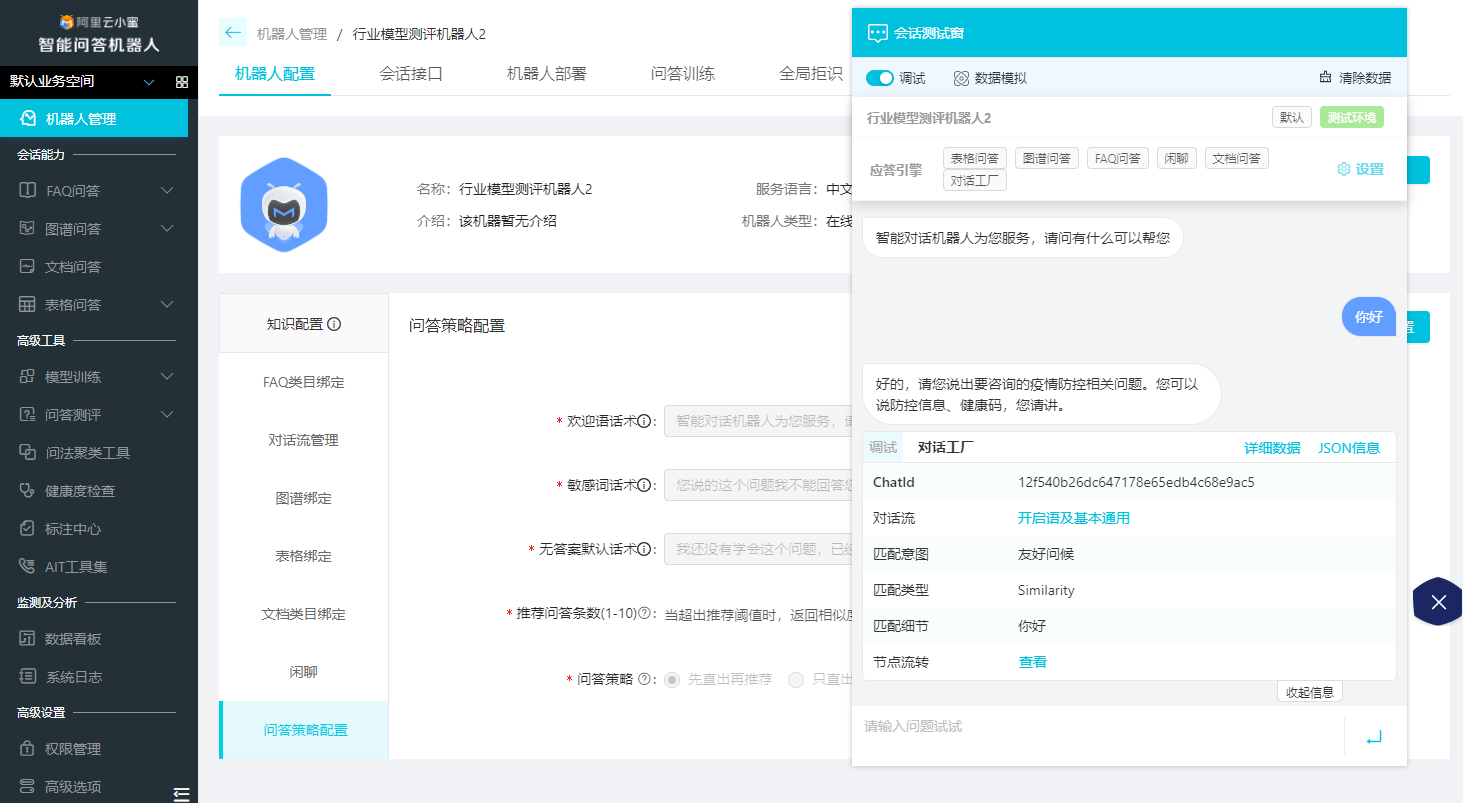Click the 图谱问答 sidebar icon

[28, 229]
